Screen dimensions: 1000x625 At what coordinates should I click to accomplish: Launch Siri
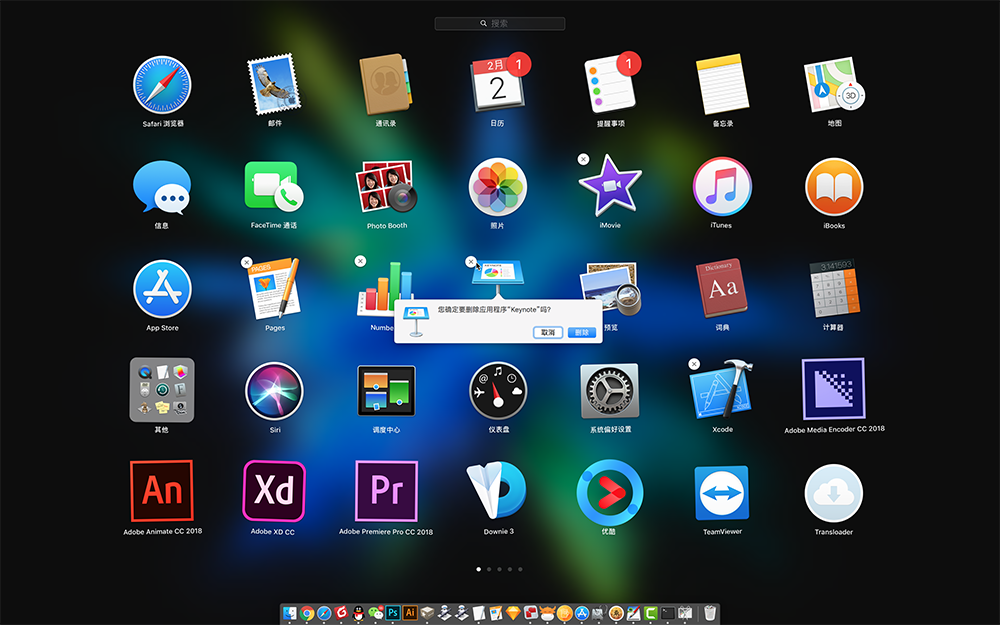[x=274, y=391]
